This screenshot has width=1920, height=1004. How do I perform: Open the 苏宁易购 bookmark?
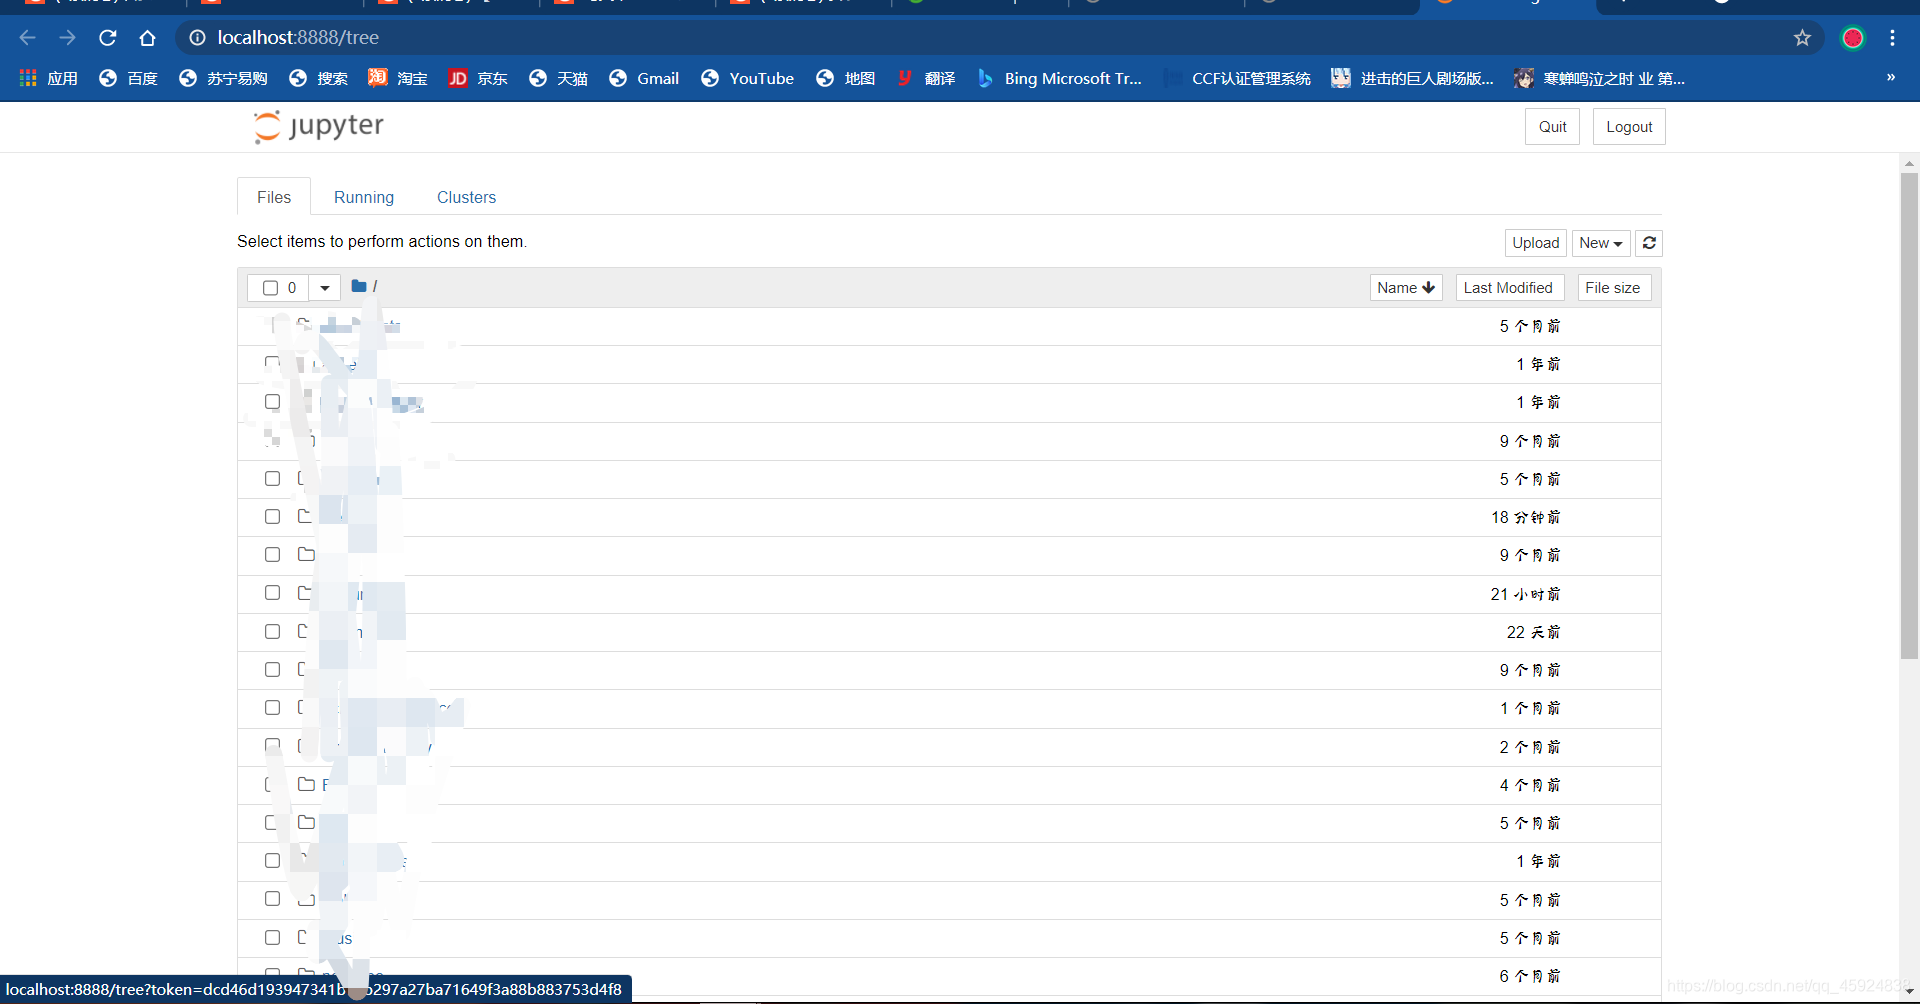click(223, 78)
